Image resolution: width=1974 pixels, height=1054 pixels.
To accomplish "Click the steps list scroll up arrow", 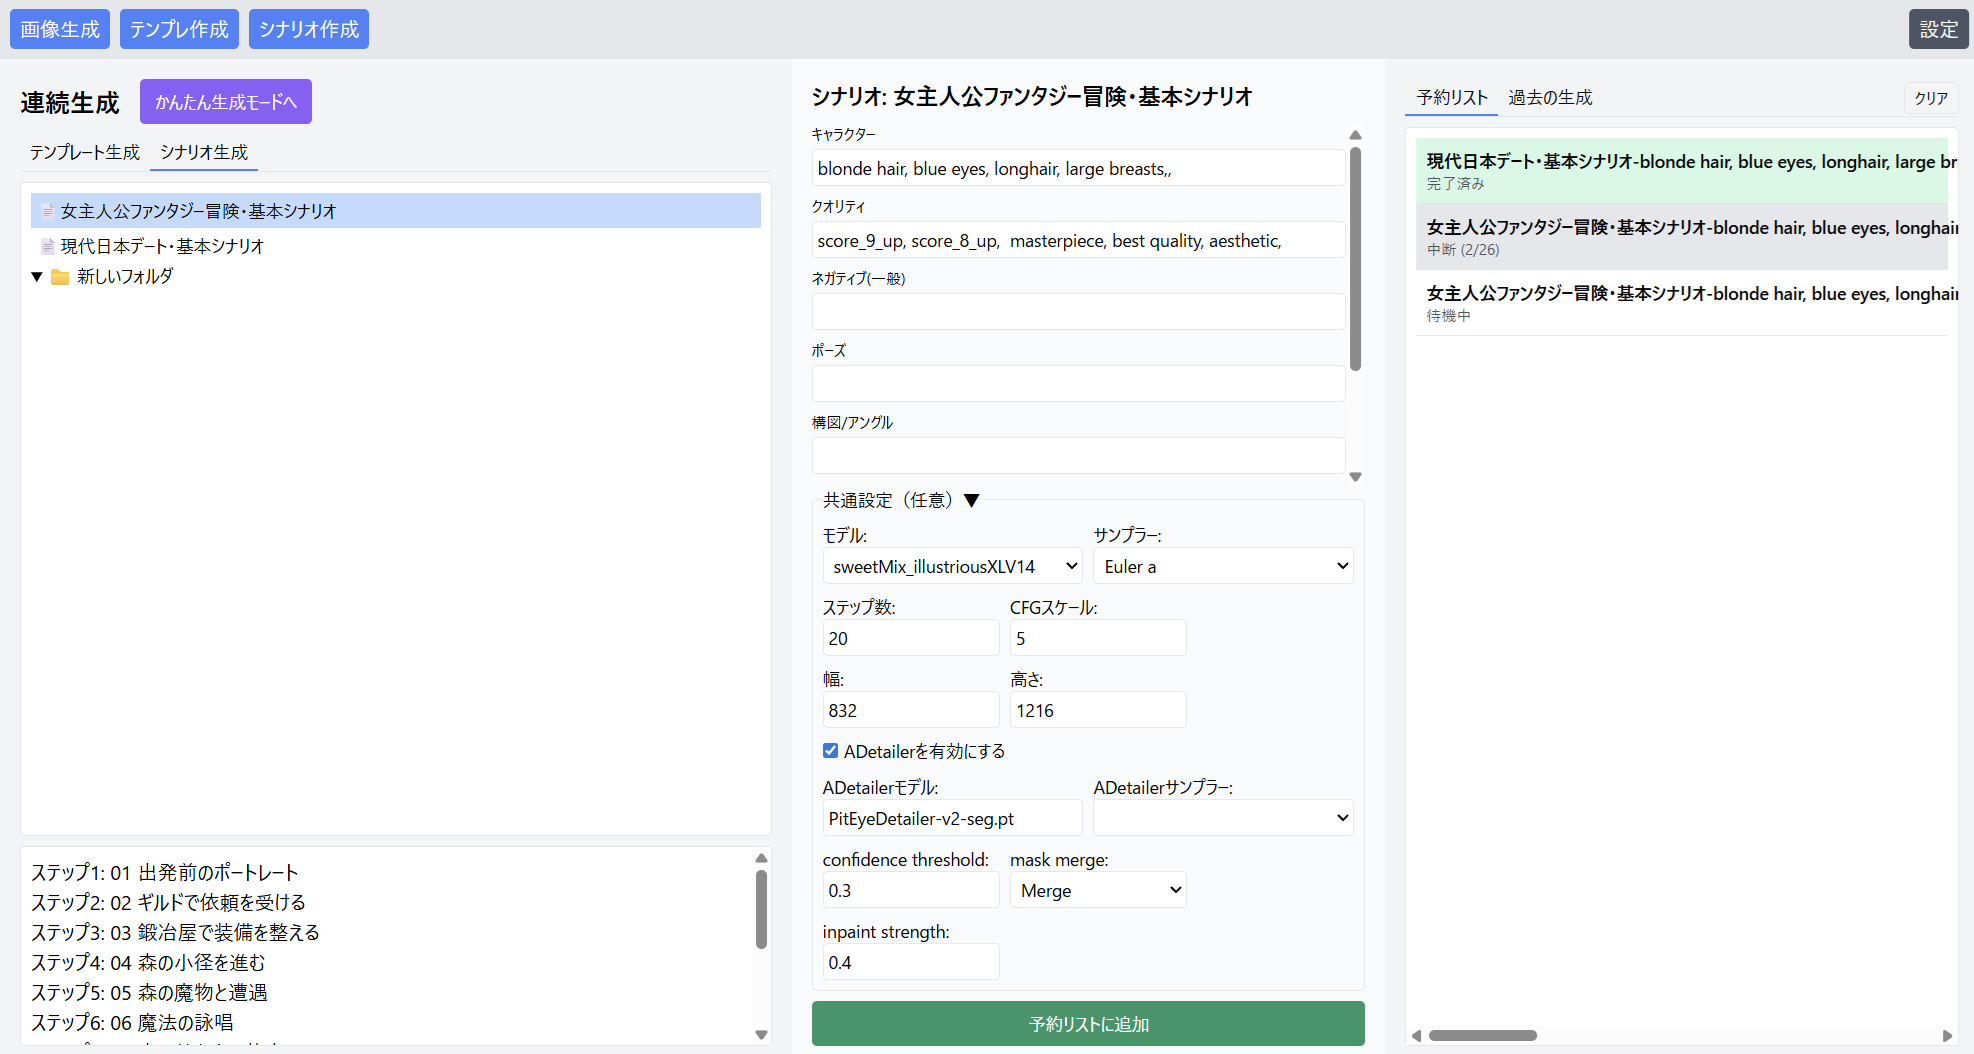I will 761,858.
